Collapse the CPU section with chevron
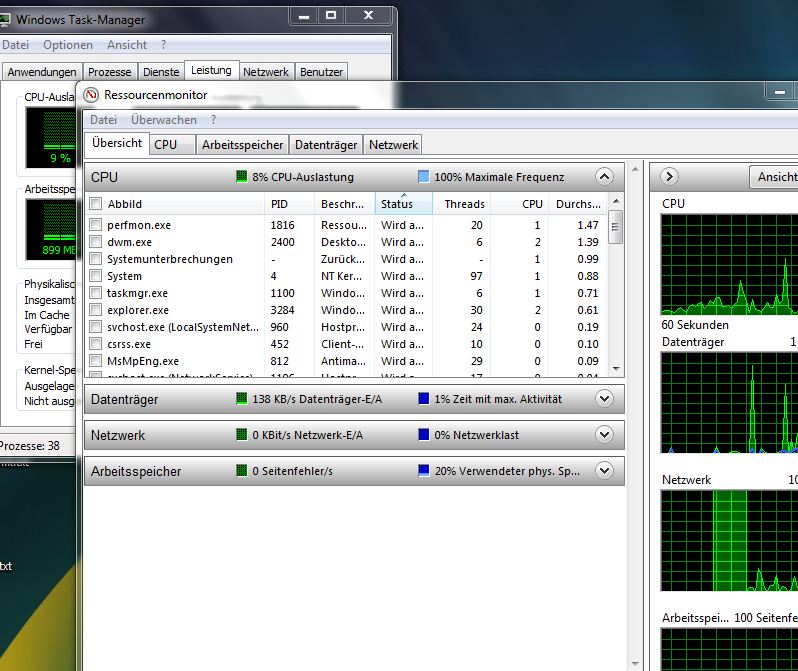 (x=604, y=177)
